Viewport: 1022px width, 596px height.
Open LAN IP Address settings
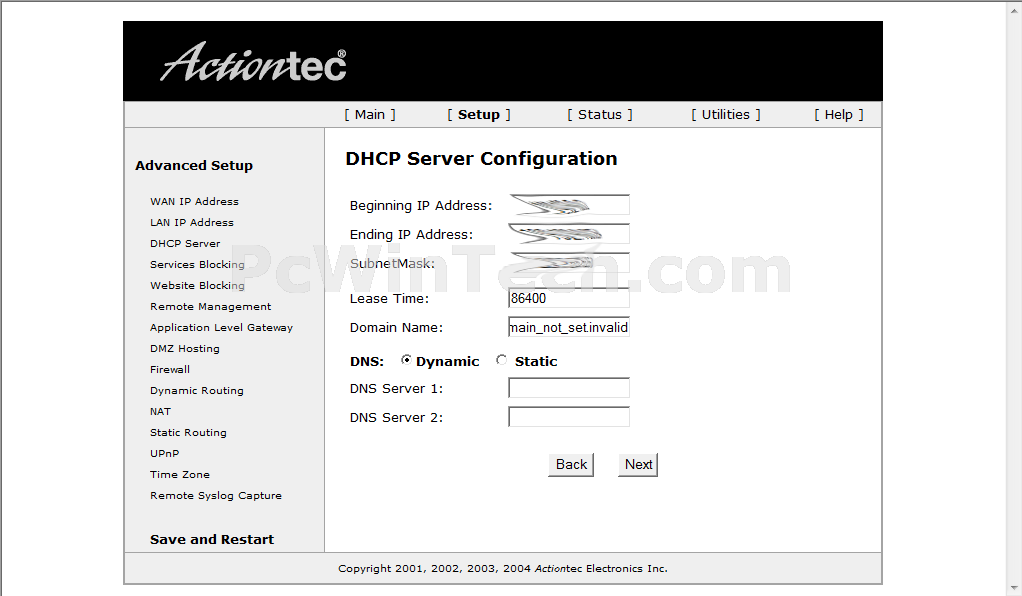[x=192, y=222]
